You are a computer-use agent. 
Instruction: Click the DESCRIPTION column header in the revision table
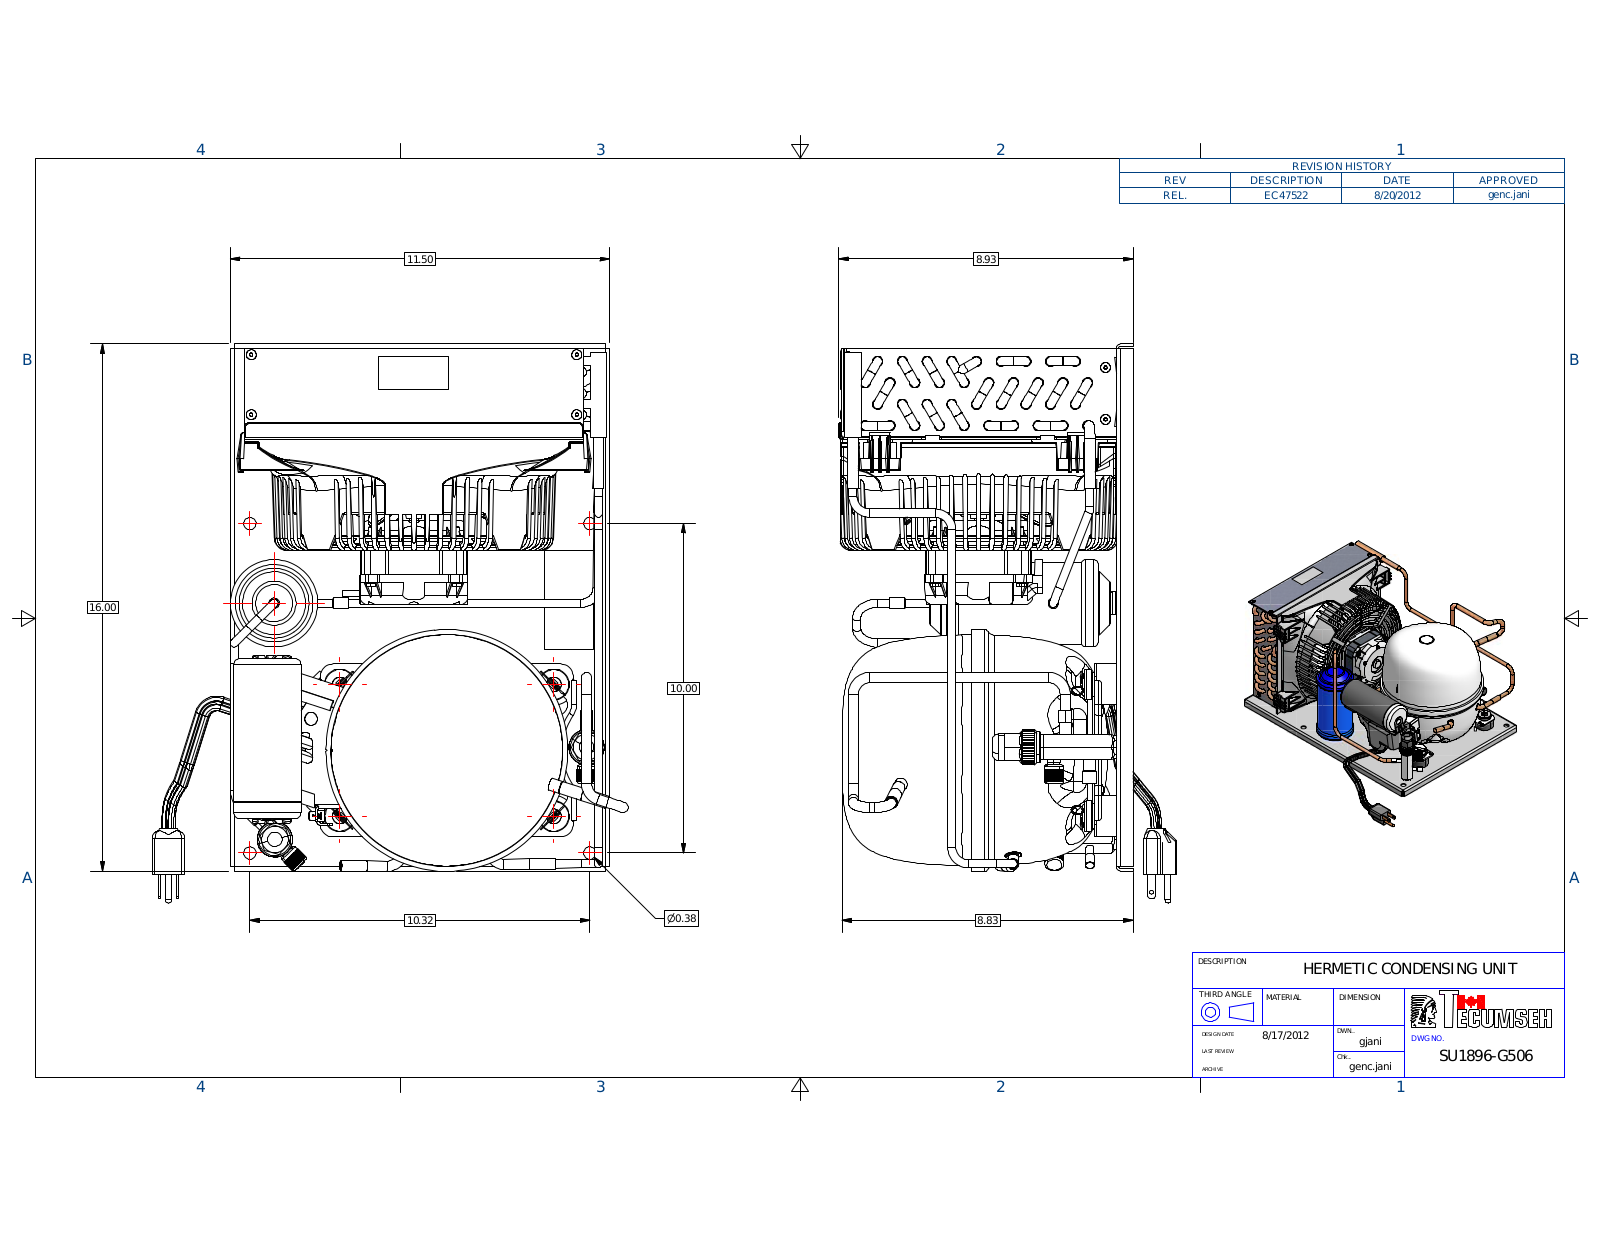pos(1286,180)
